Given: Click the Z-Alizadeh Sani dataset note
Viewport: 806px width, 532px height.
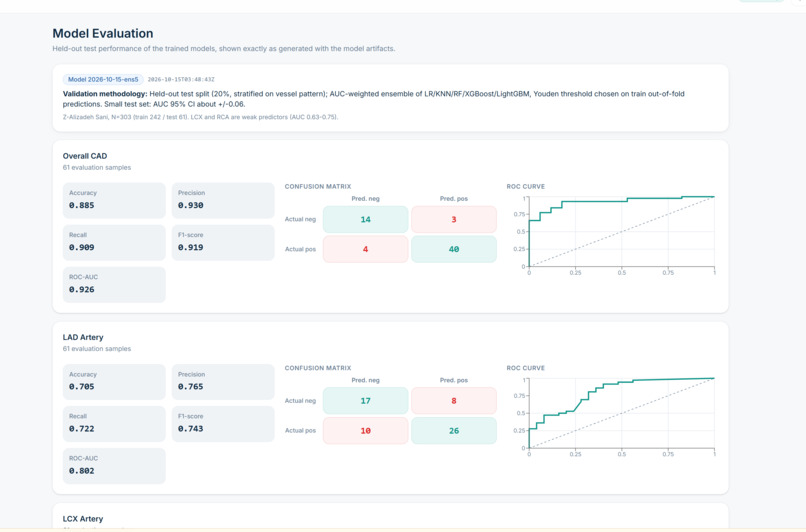Looking at the screenshot, I should pyautogui.click(x=200, y=117).
